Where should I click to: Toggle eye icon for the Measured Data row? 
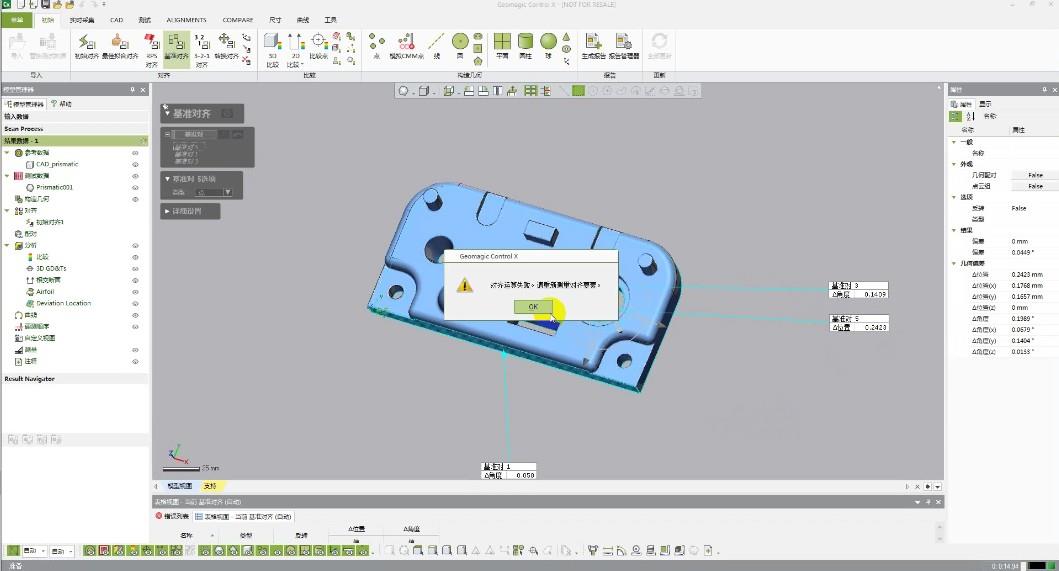pos(135,176)
